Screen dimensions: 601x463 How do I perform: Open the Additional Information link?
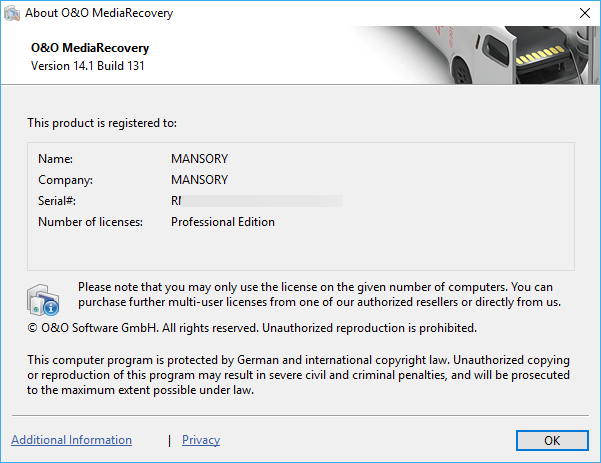coord(71,440)
